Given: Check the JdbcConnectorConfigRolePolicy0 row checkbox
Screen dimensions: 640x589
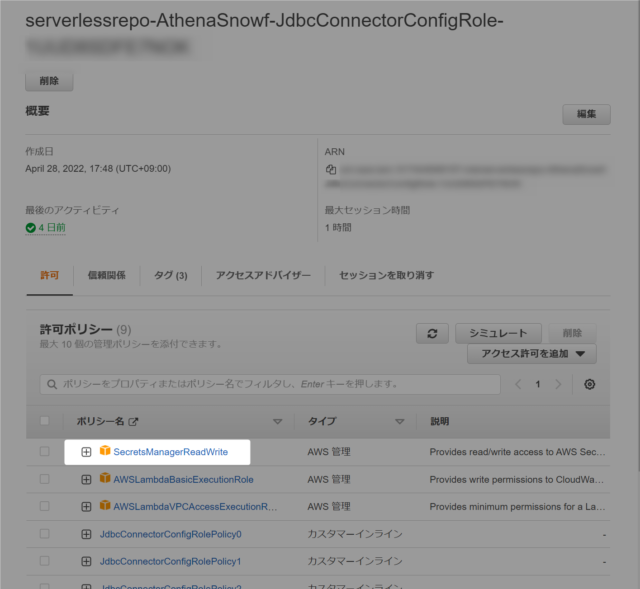Looking at the screenshot, I should coord(44,534).
